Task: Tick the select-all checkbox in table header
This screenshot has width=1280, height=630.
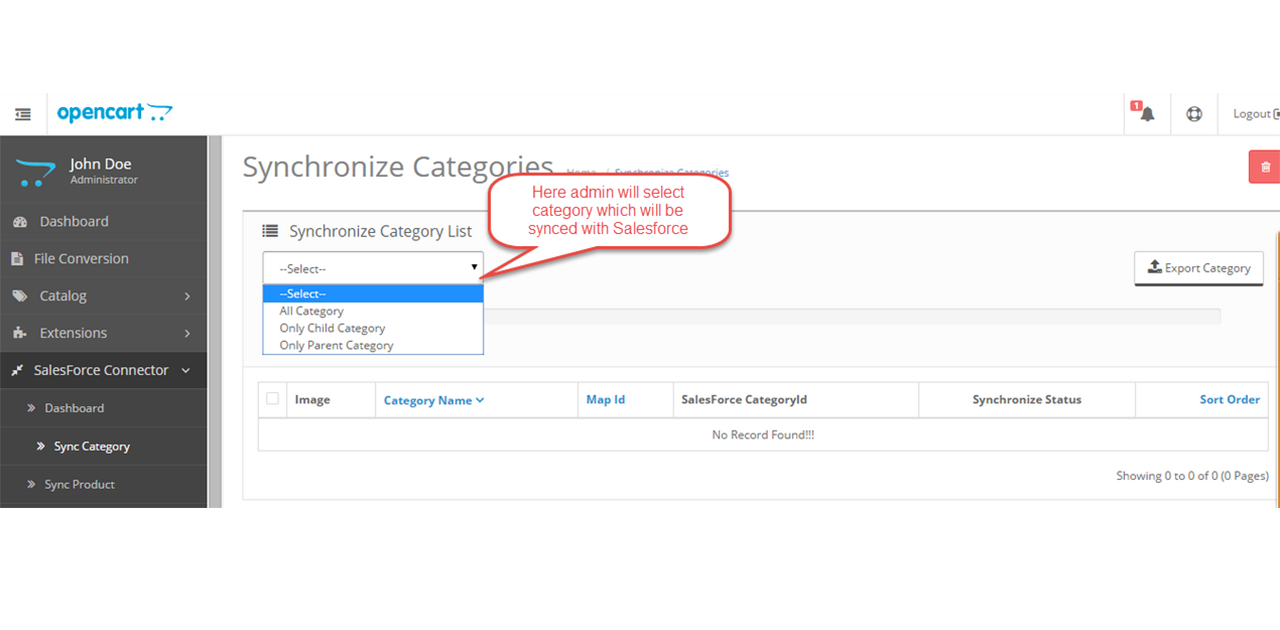Action: point(273,399)
